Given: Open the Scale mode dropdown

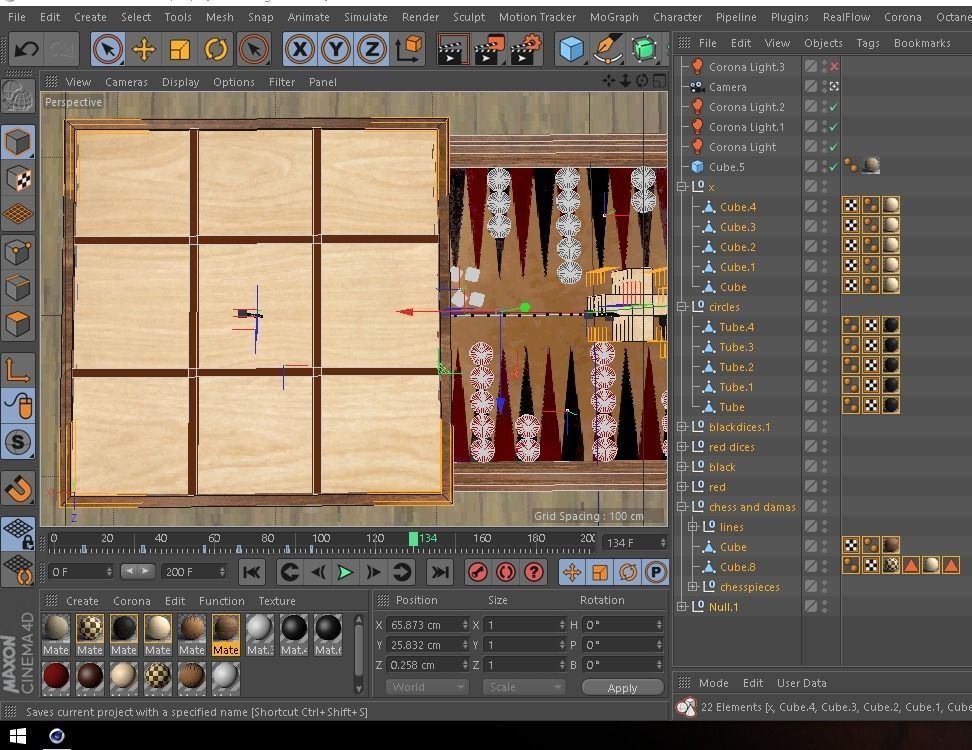Looking at the screenshot, I should (x=523, y=687).
